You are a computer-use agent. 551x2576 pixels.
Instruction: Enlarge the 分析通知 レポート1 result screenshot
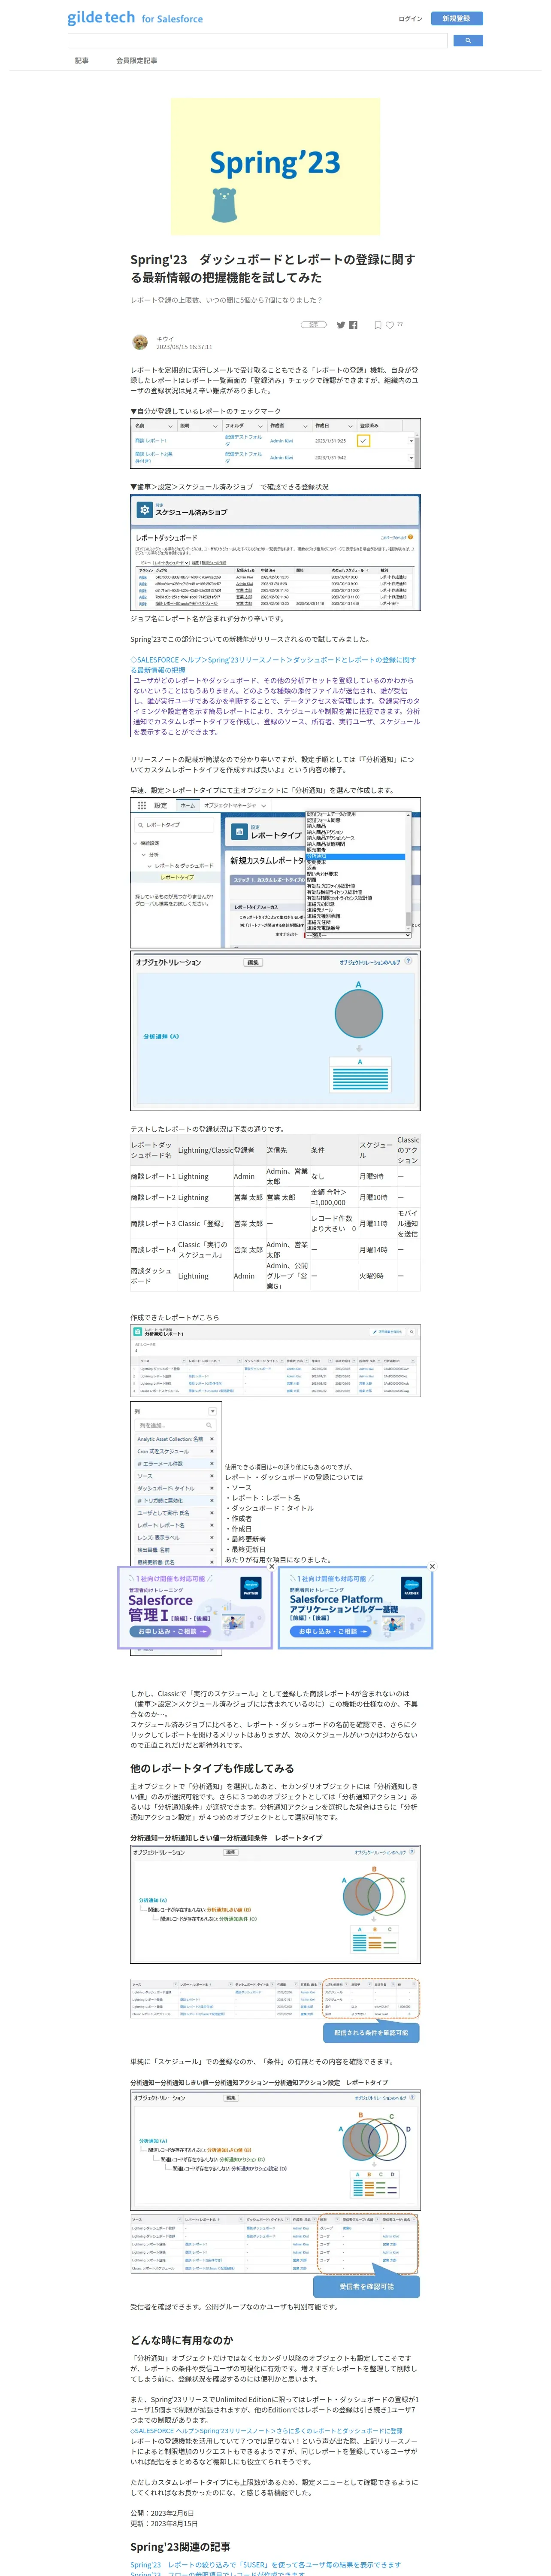point(275,1360)
